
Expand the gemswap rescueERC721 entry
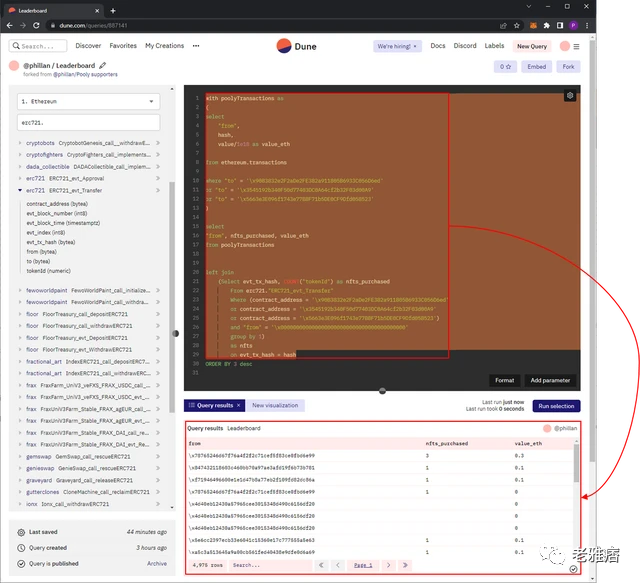point(20,456)
